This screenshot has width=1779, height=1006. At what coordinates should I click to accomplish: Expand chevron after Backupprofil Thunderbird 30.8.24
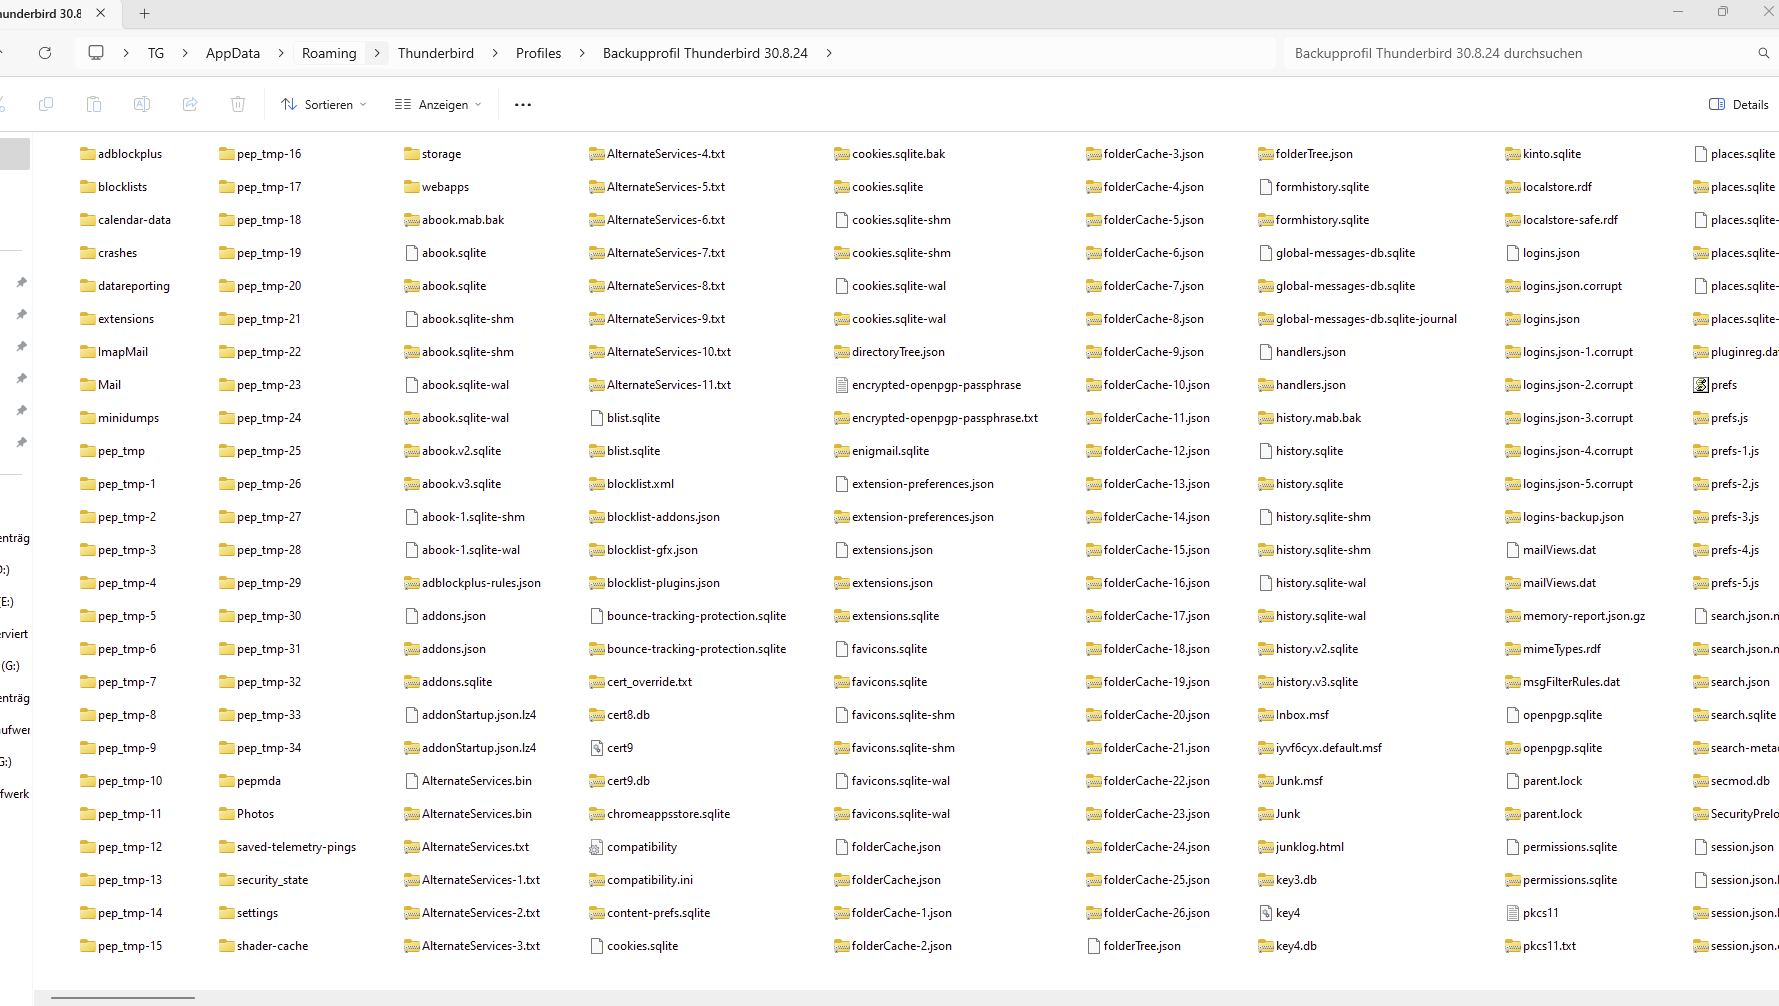pos(829,53)
